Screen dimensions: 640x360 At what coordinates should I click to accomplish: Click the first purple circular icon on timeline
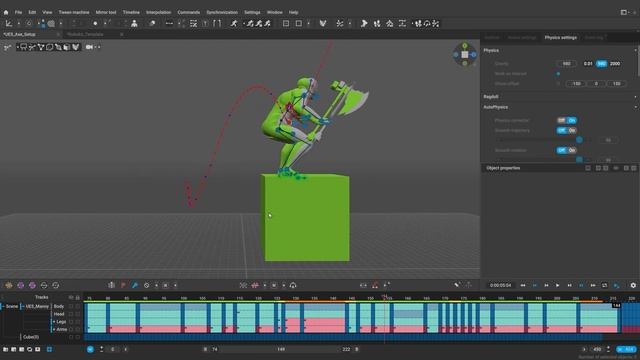[x=20, y=285]
